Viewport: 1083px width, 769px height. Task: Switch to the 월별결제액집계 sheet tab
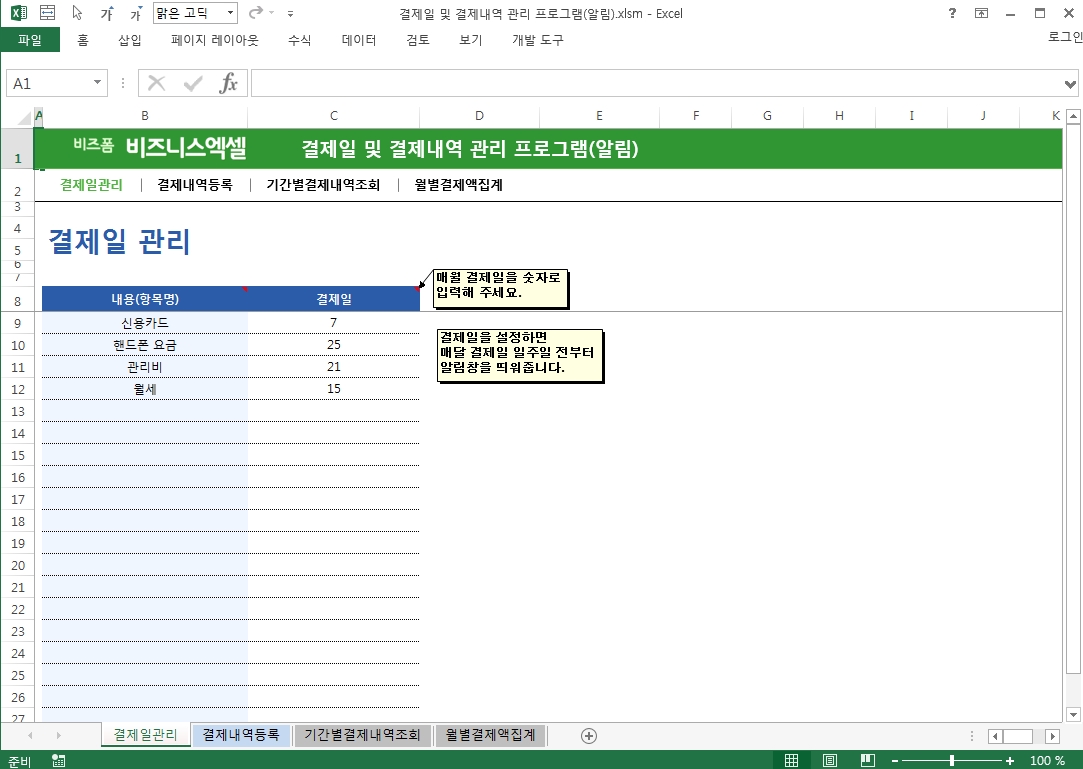[490, 735]
